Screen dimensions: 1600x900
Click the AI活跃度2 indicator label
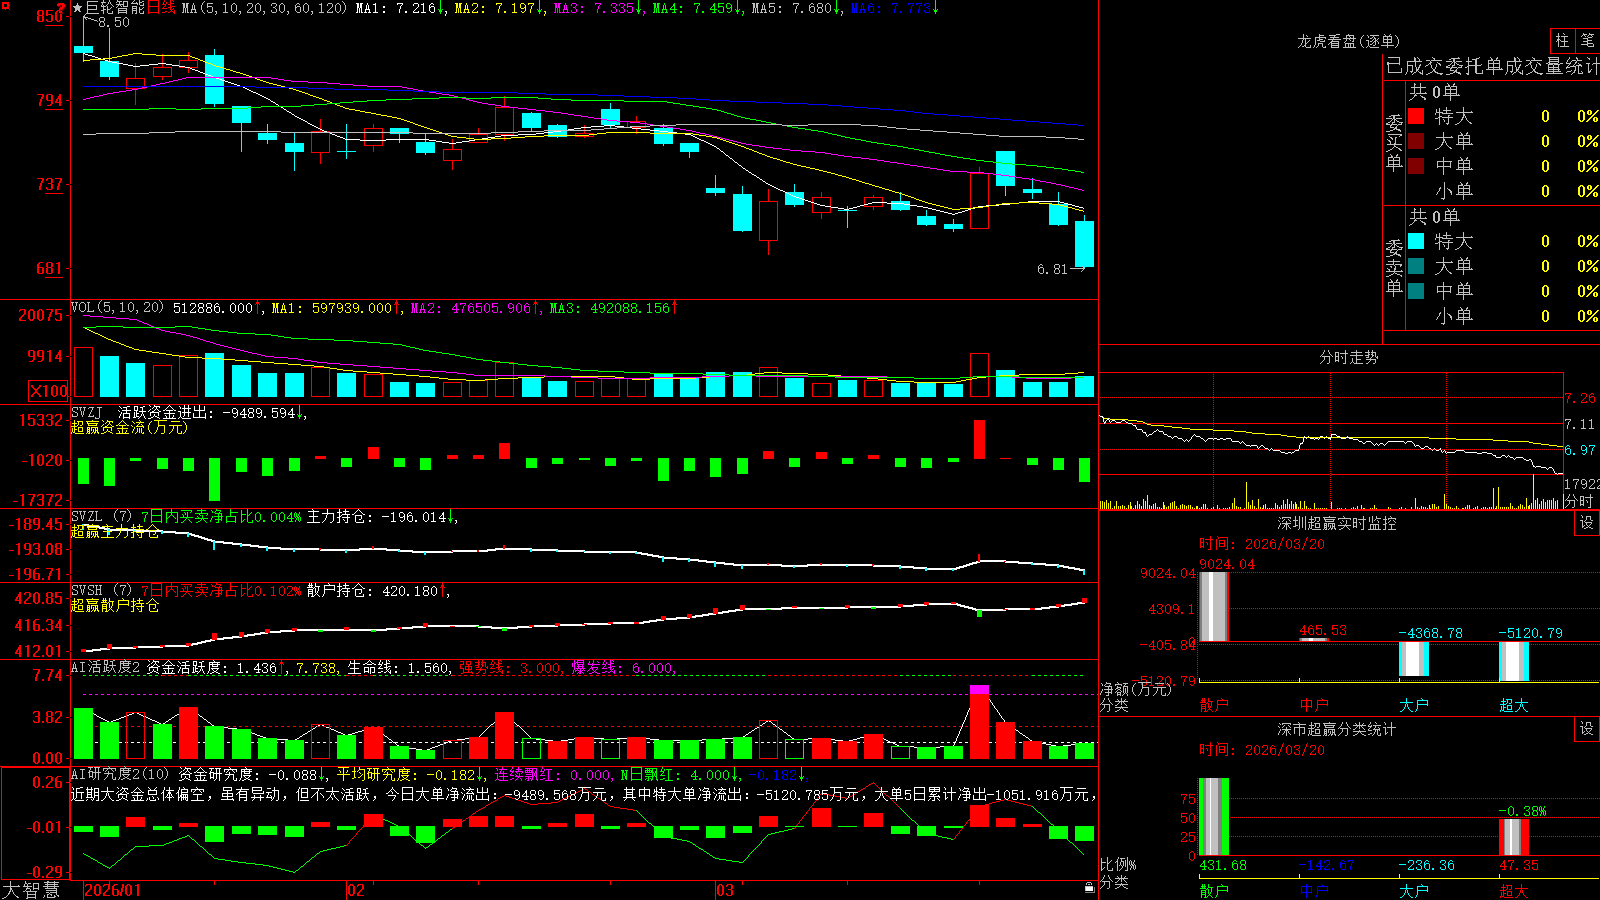pyautogui.click(x=106, y=667)
